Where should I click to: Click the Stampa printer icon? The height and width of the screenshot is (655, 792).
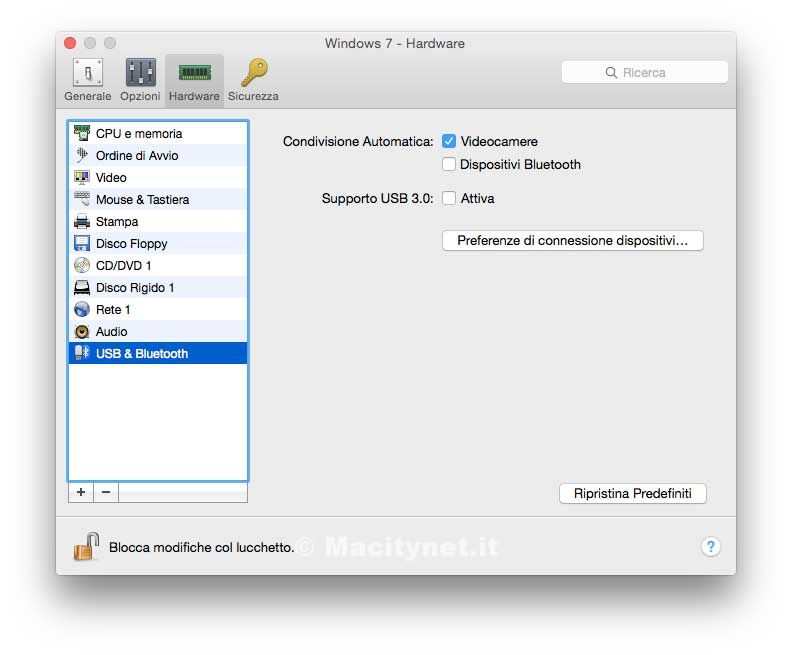[x=82, y=221]
